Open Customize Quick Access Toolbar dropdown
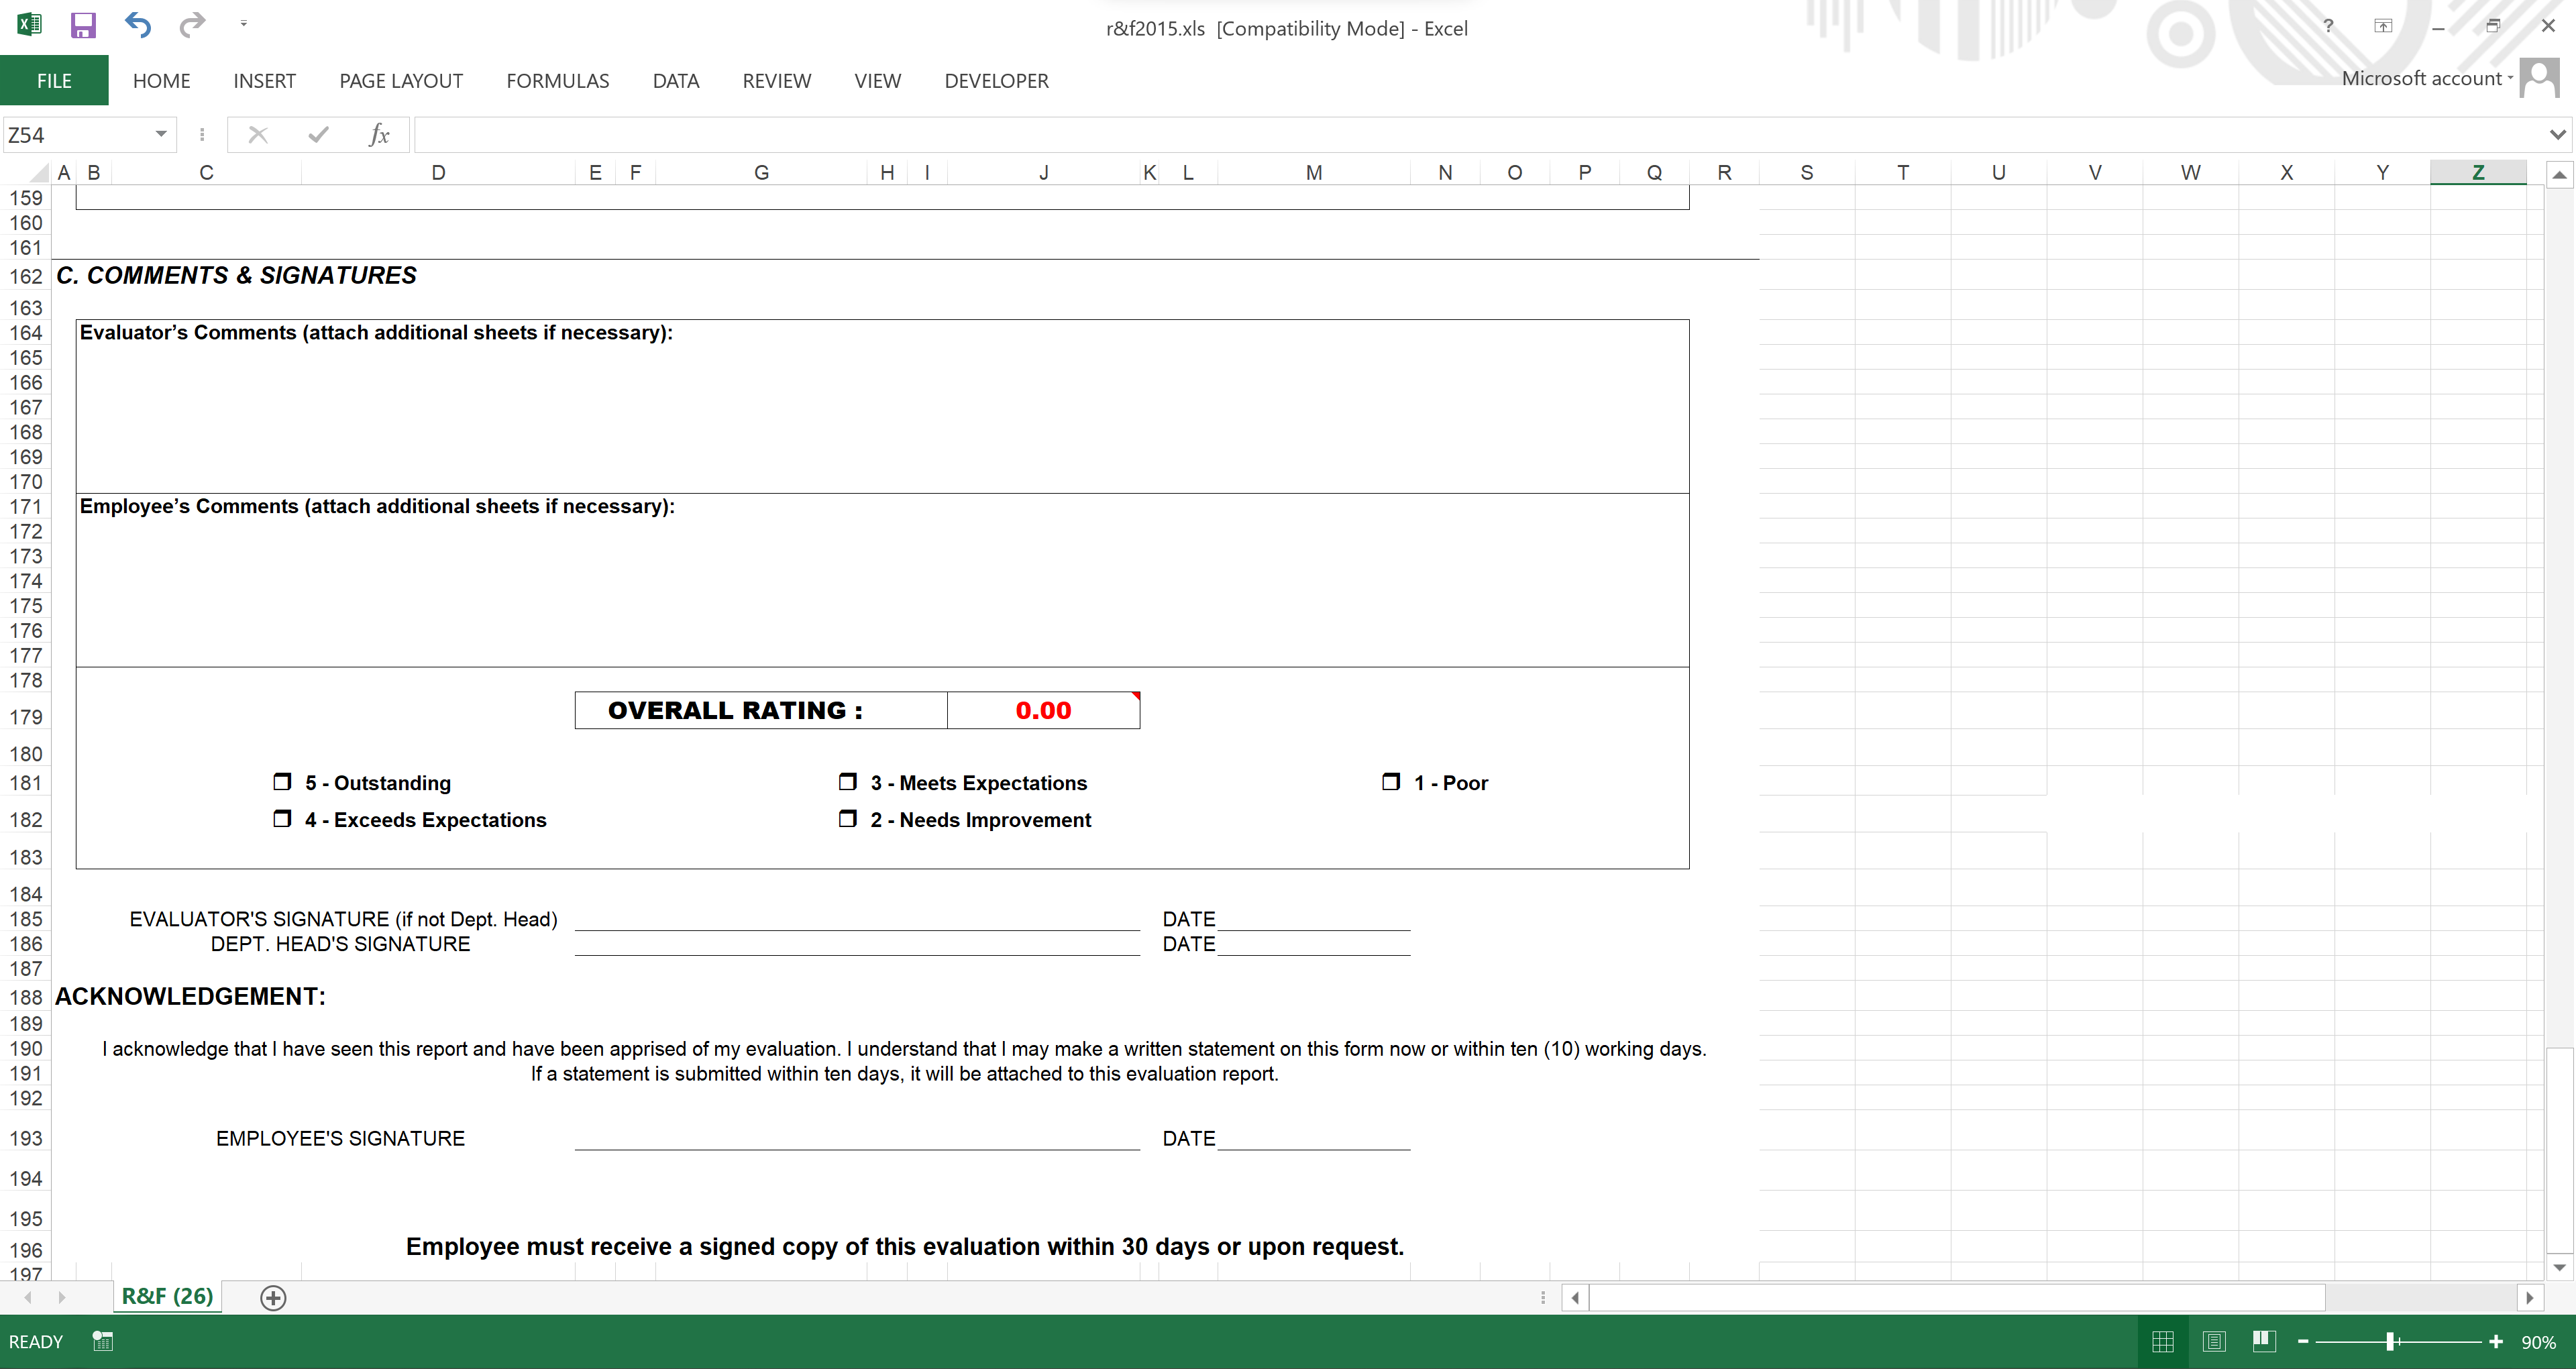The image size is (2576, 1369). (244, 24)
